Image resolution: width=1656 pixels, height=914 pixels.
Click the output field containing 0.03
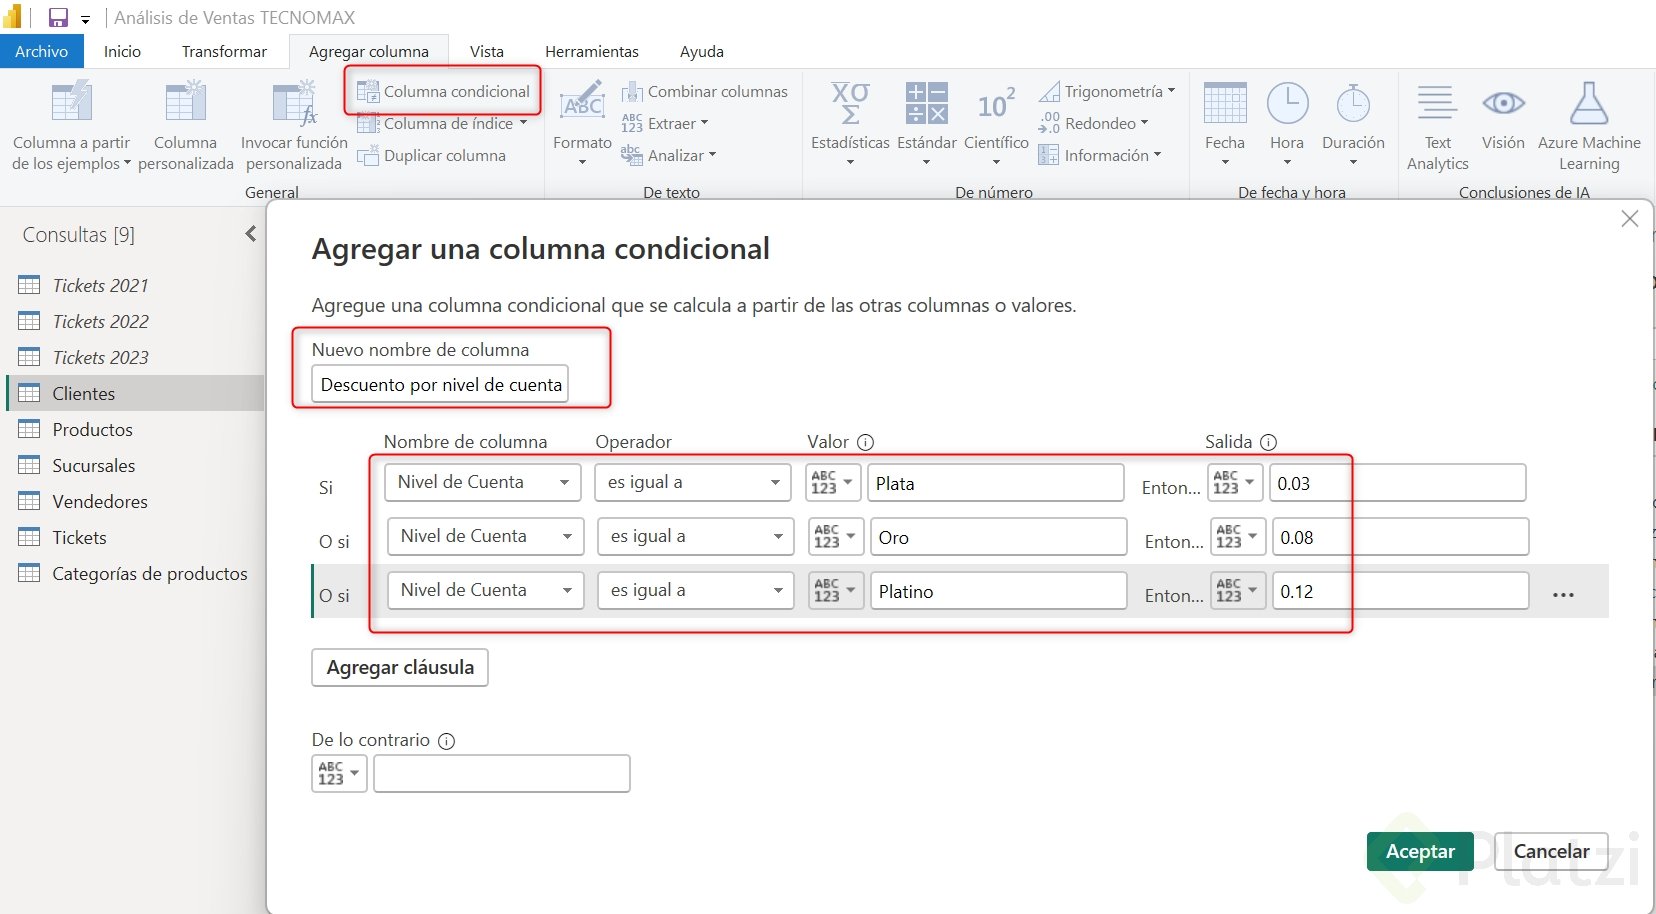(x=1398, y=482)
